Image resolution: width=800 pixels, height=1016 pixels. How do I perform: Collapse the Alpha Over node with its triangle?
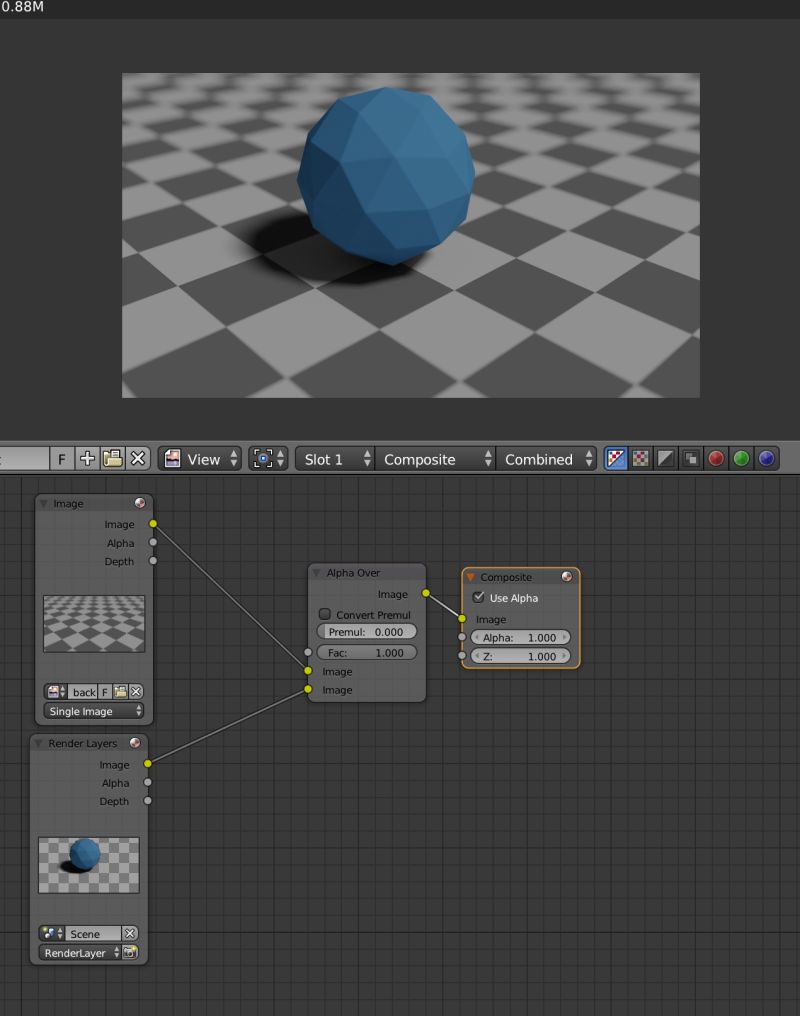coord(315,574)
